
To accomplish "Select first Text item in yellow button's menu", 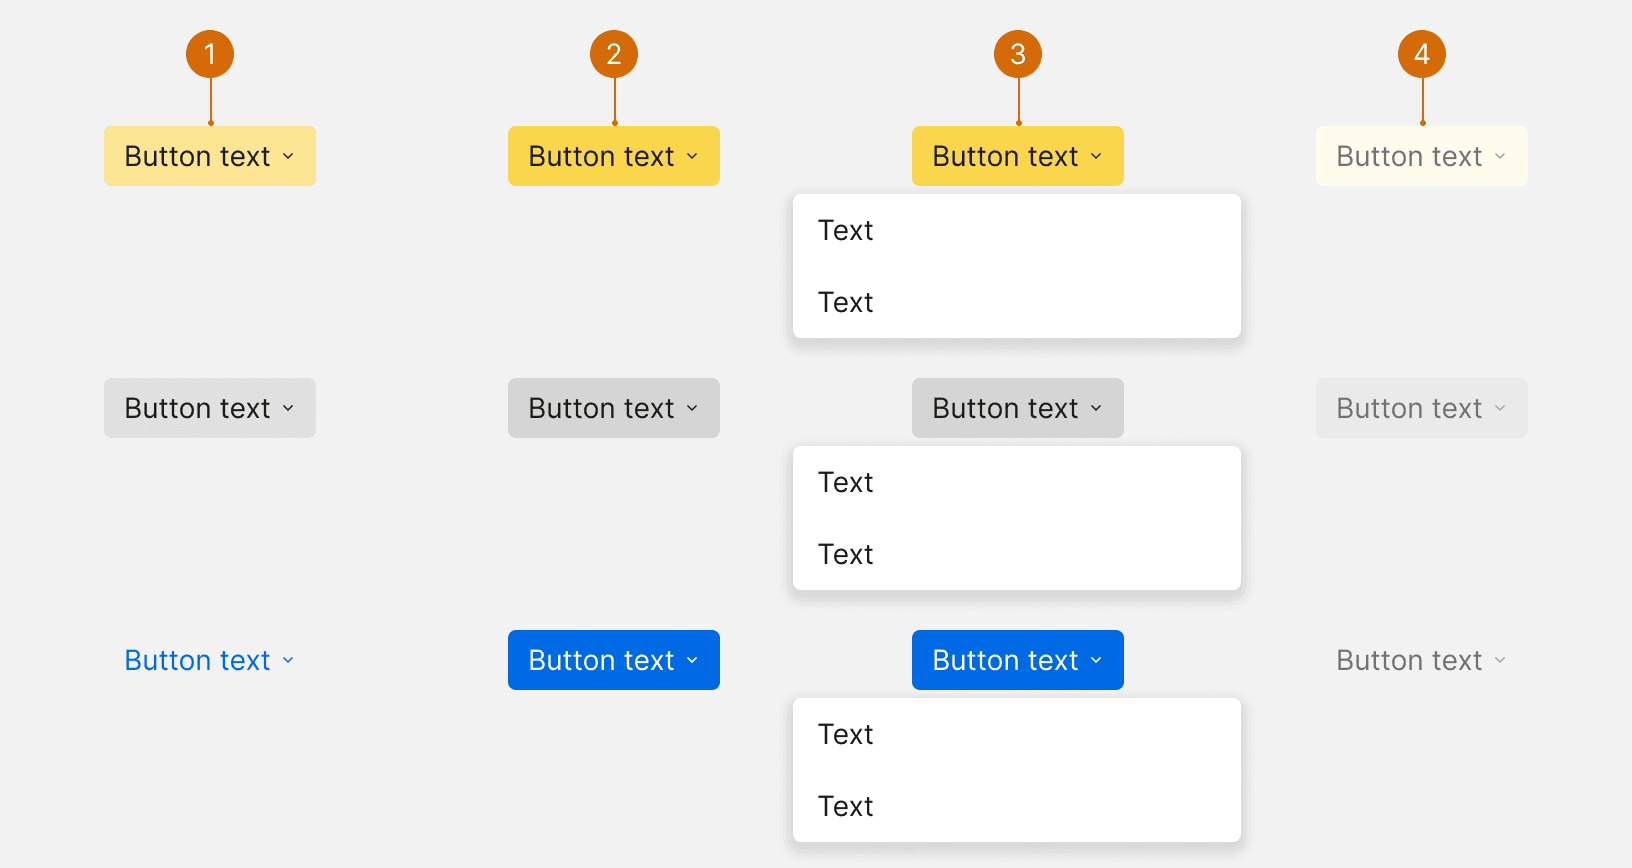I will click(846, 231).
